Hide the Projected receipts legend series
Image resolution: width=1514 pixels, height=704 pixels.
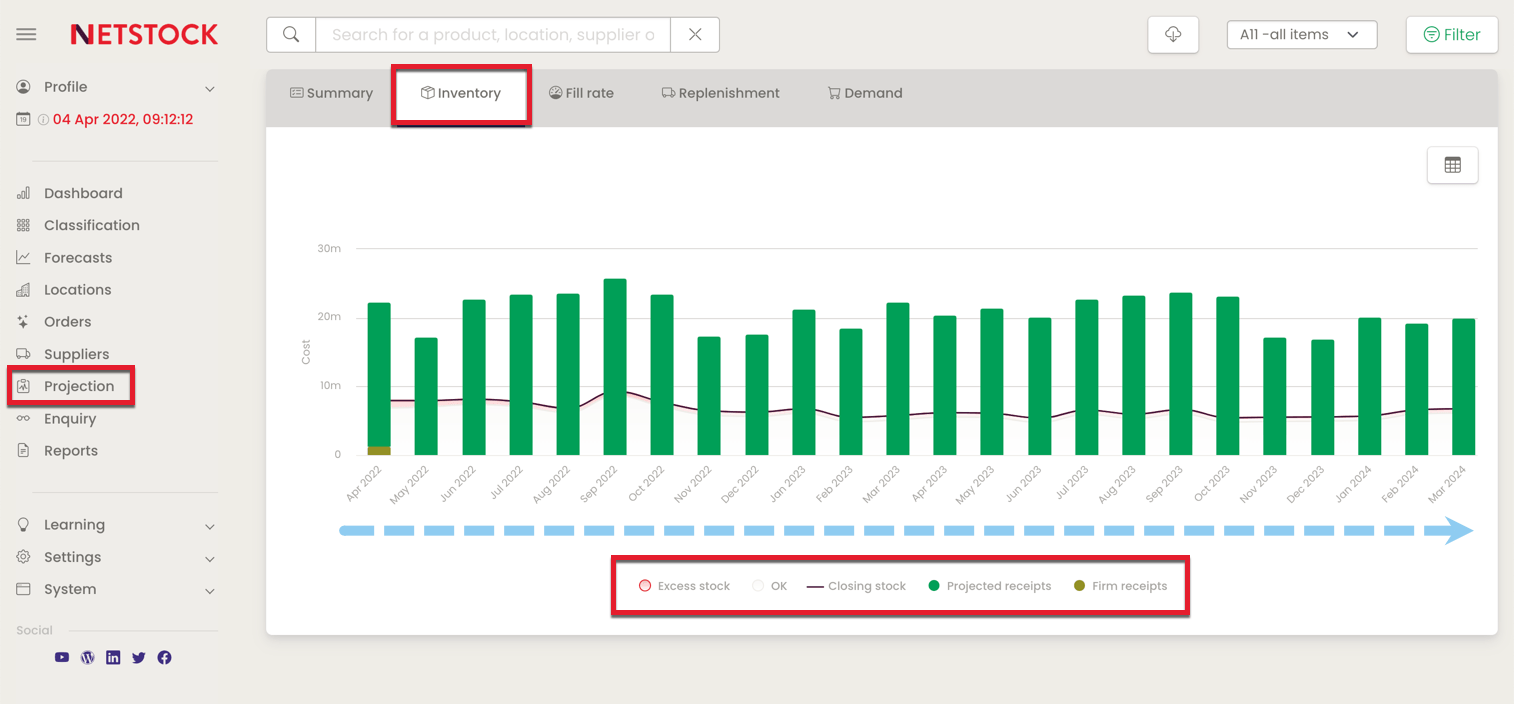pyautogui.click(x=989, y=586)
